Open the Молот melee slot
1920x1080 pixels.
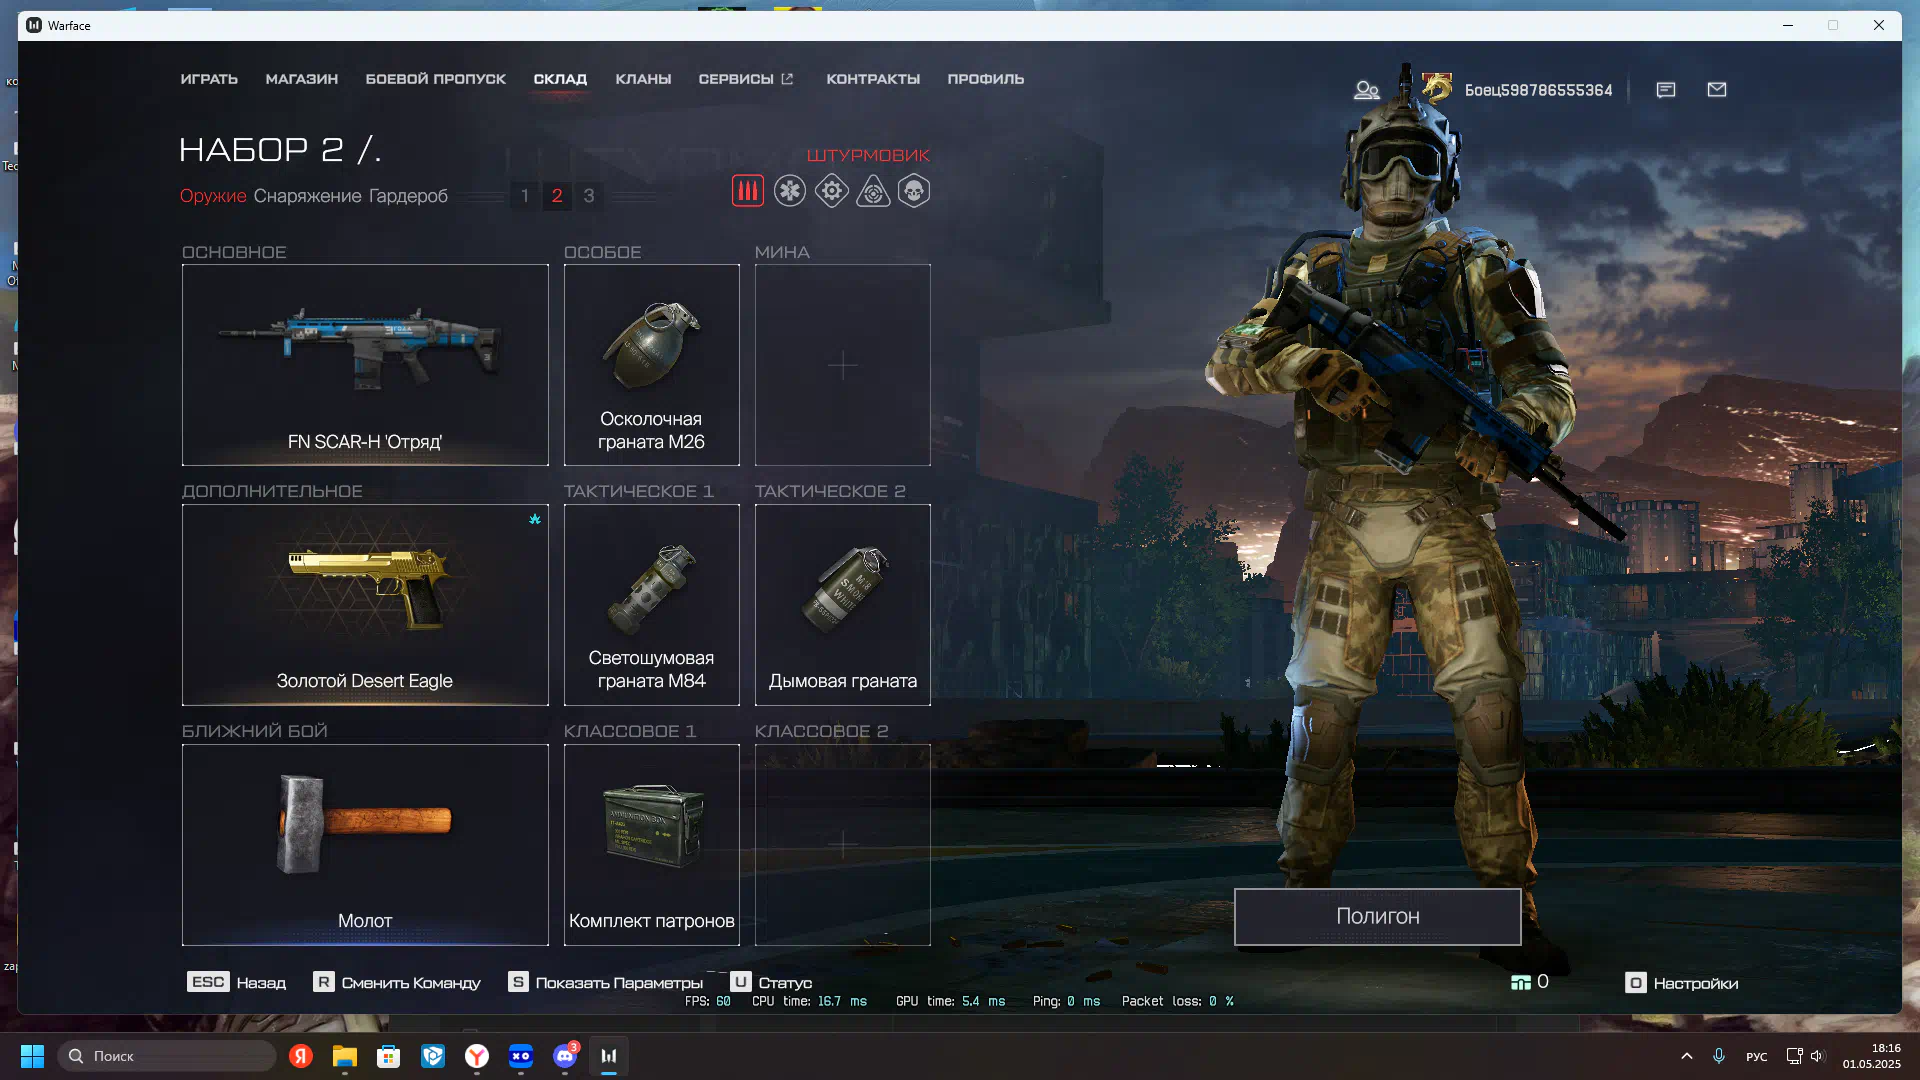tap(365, 845)
